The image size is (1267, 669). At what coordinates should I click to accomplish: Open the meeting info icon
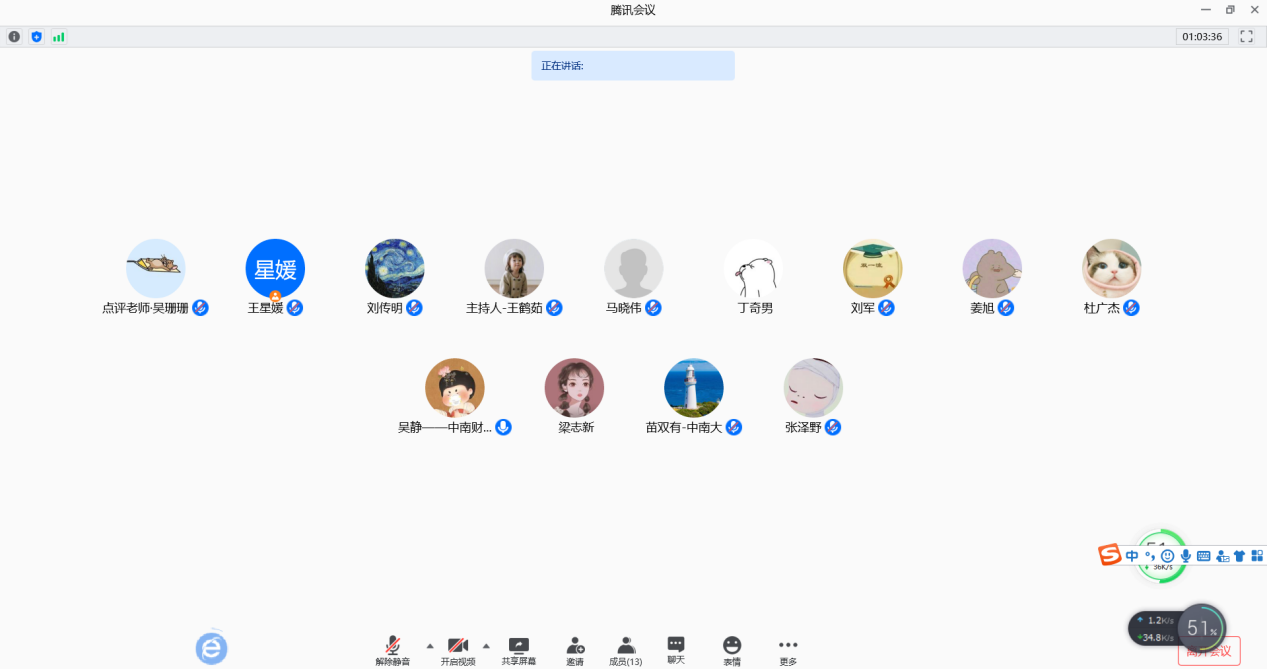[14, 37]
